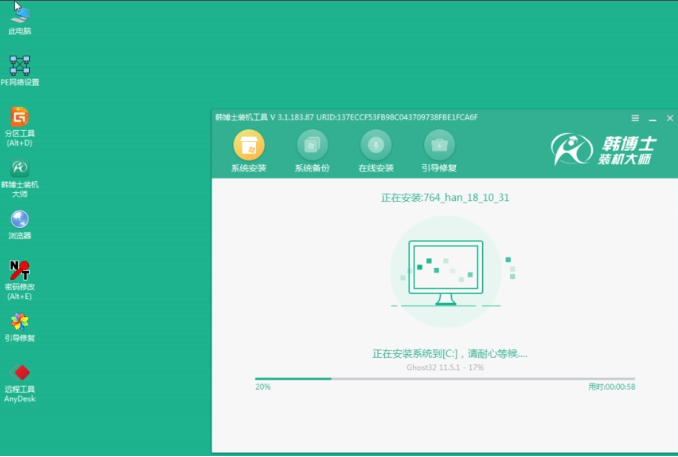This screenshot has height=457, width=678.
Task: Click the Ghost32 11.5.1 - 17% status
Action: click(445, 368)
